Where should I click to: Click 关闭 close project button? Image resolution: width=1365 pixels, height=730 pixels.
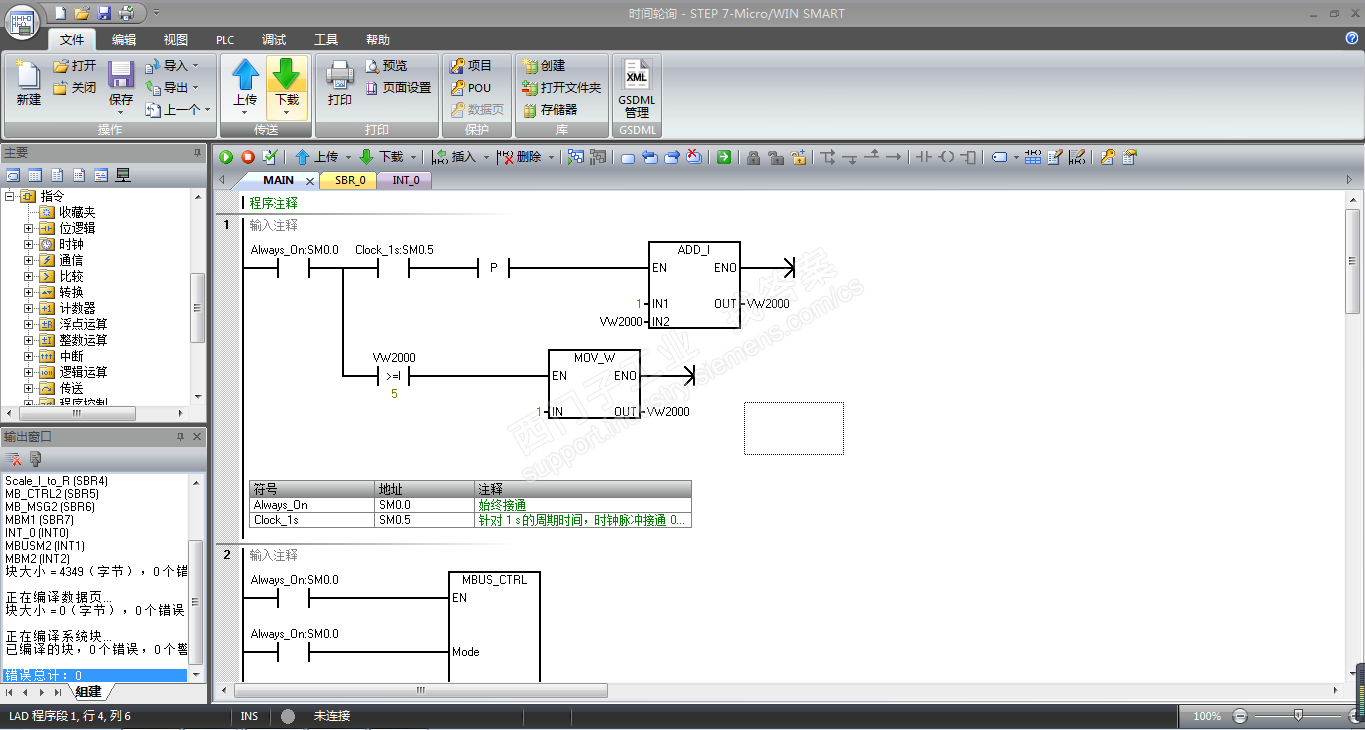74,88
